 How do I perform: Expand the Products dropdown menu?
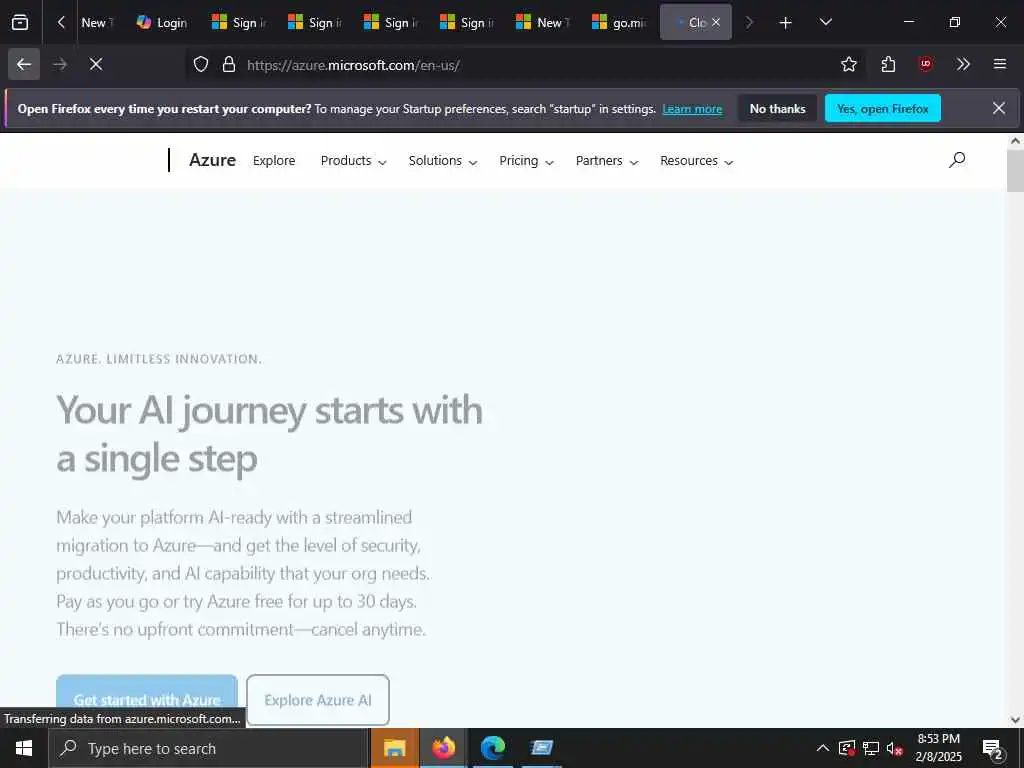353,161
